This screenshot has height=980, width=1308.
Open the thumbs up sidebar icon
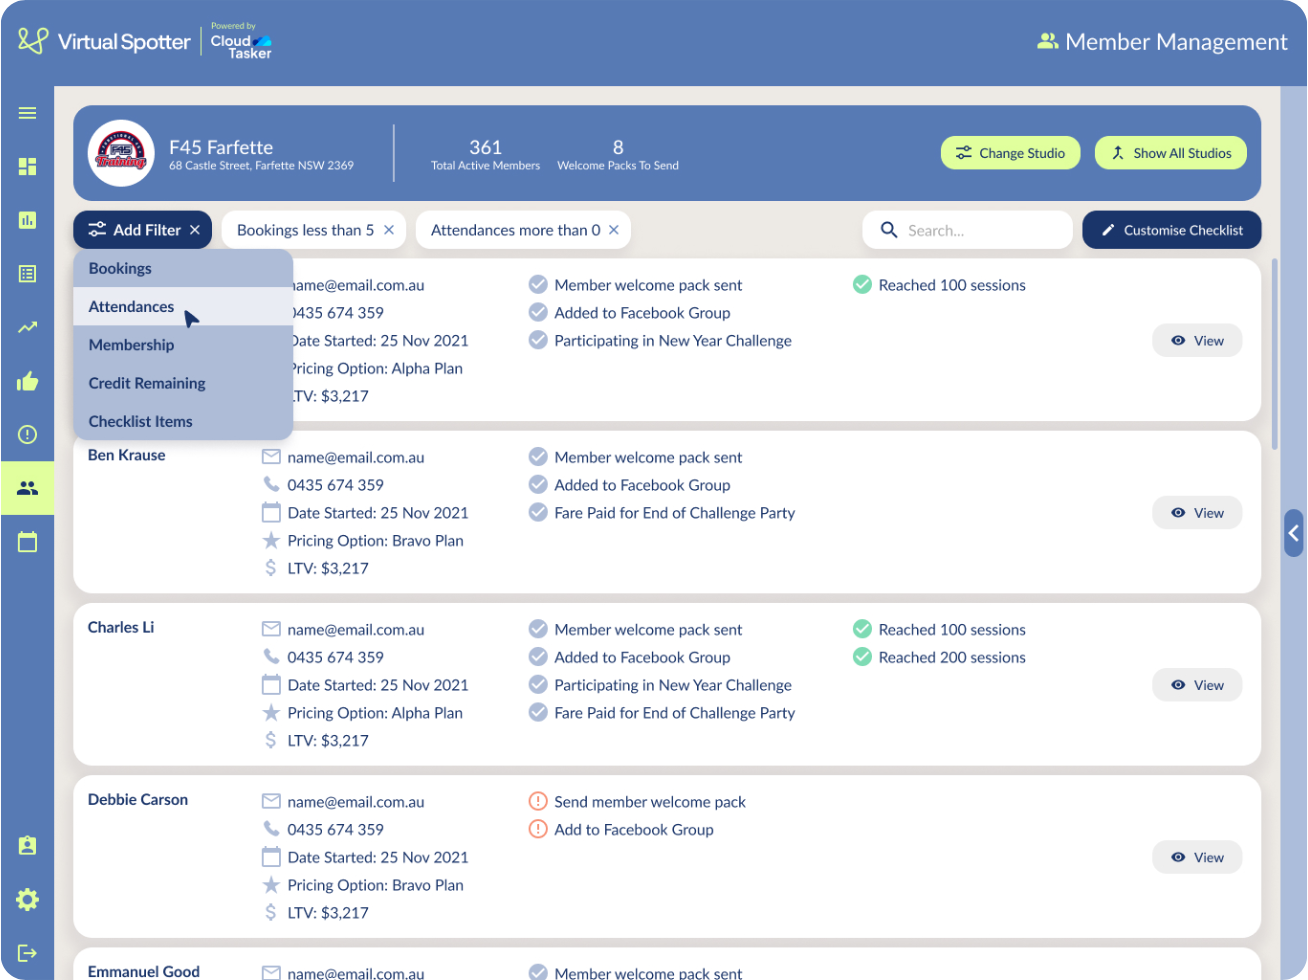pos(27,381)
